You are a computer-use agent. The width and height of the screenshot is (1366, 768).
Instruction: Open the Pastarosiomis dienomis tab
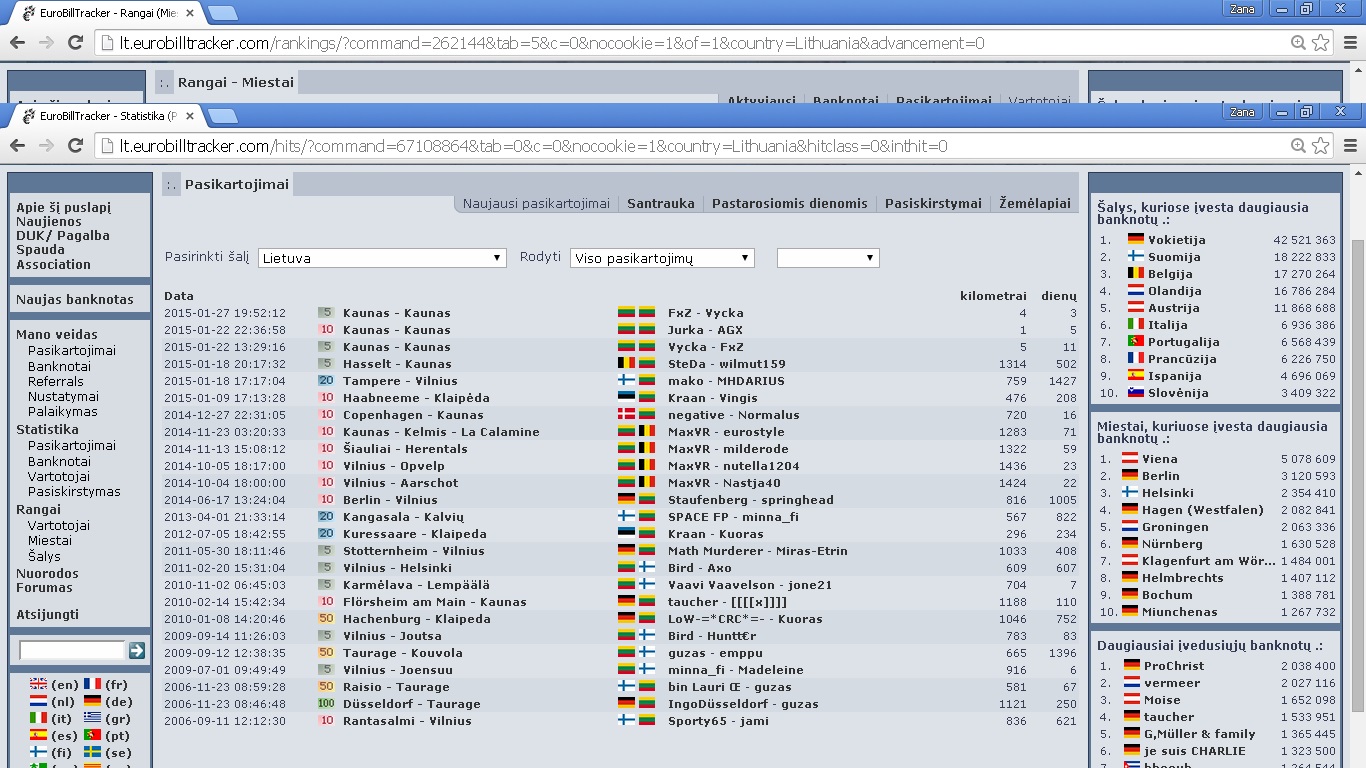[x=790, y=203]
